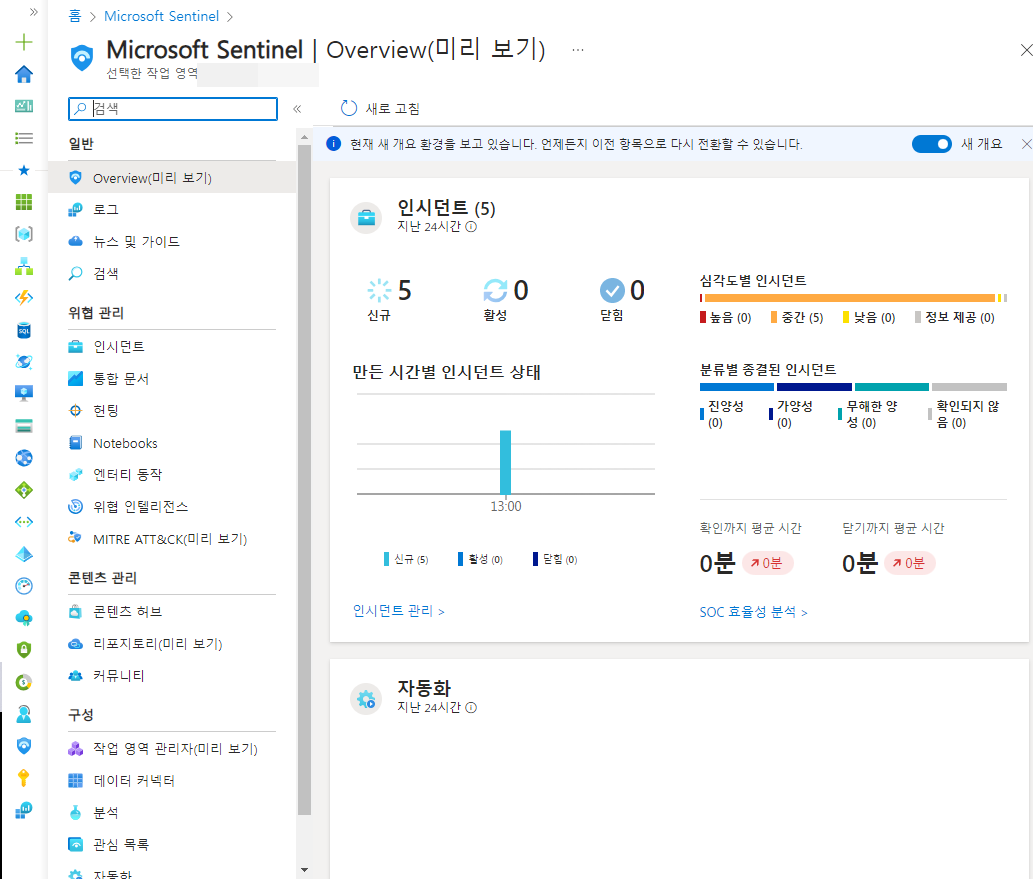Click the 신규 incident count 5
Screen dimensions: 1033x879
(405, 291)
